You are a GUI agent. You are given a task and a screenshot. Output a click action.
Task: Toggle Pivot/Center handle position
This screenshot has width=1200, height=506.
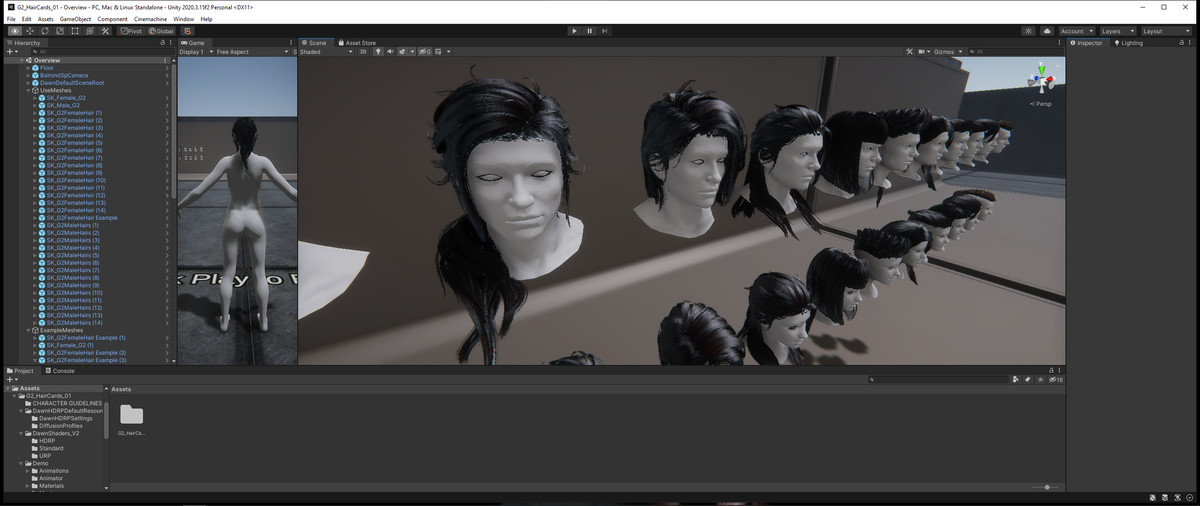(132, 31)
